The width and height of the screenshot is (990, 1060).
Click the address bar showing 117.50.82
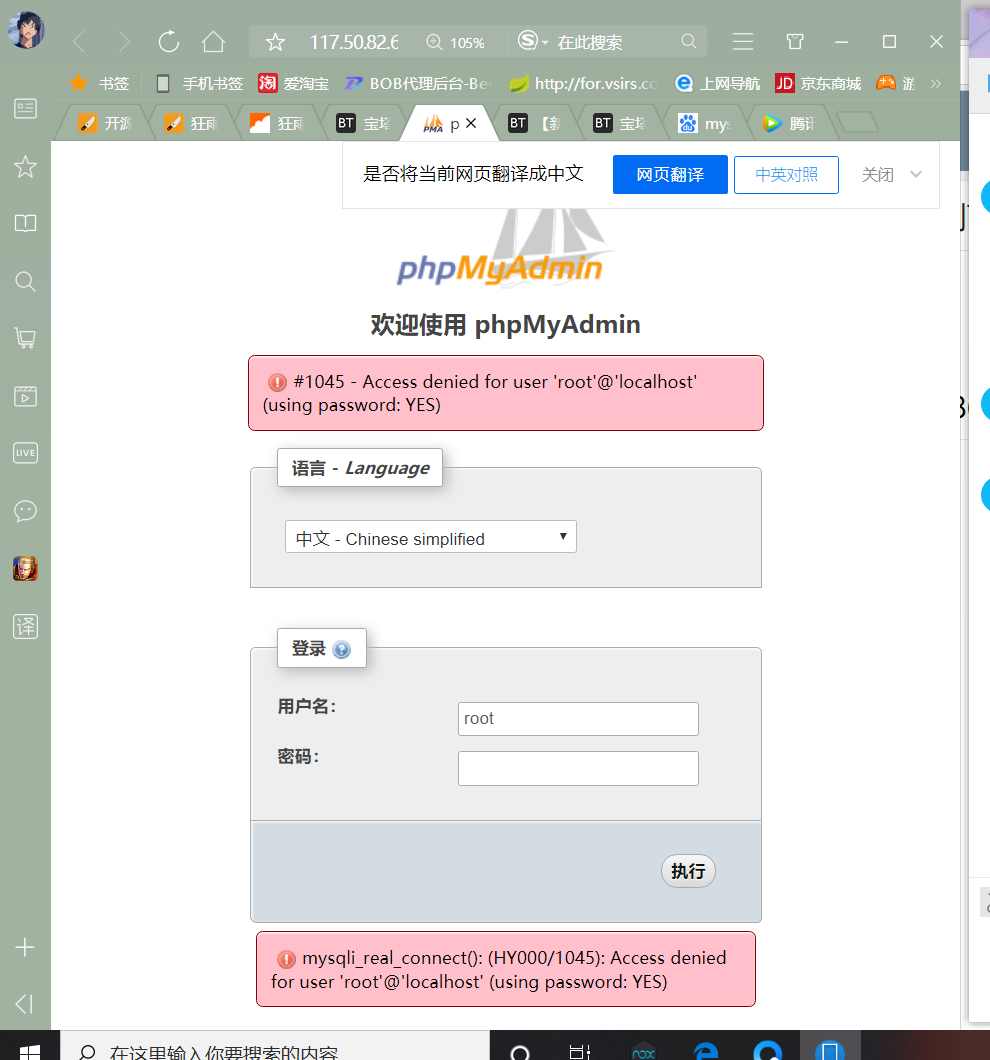pyautogui.click(x=354, y=43)
